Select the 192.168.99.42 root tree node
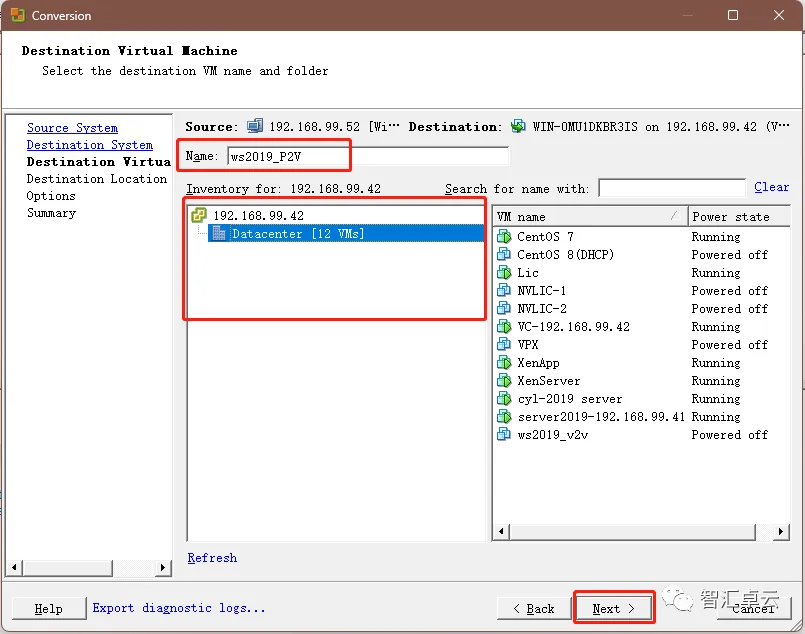 pyautogui.click(x=258, y=216)
